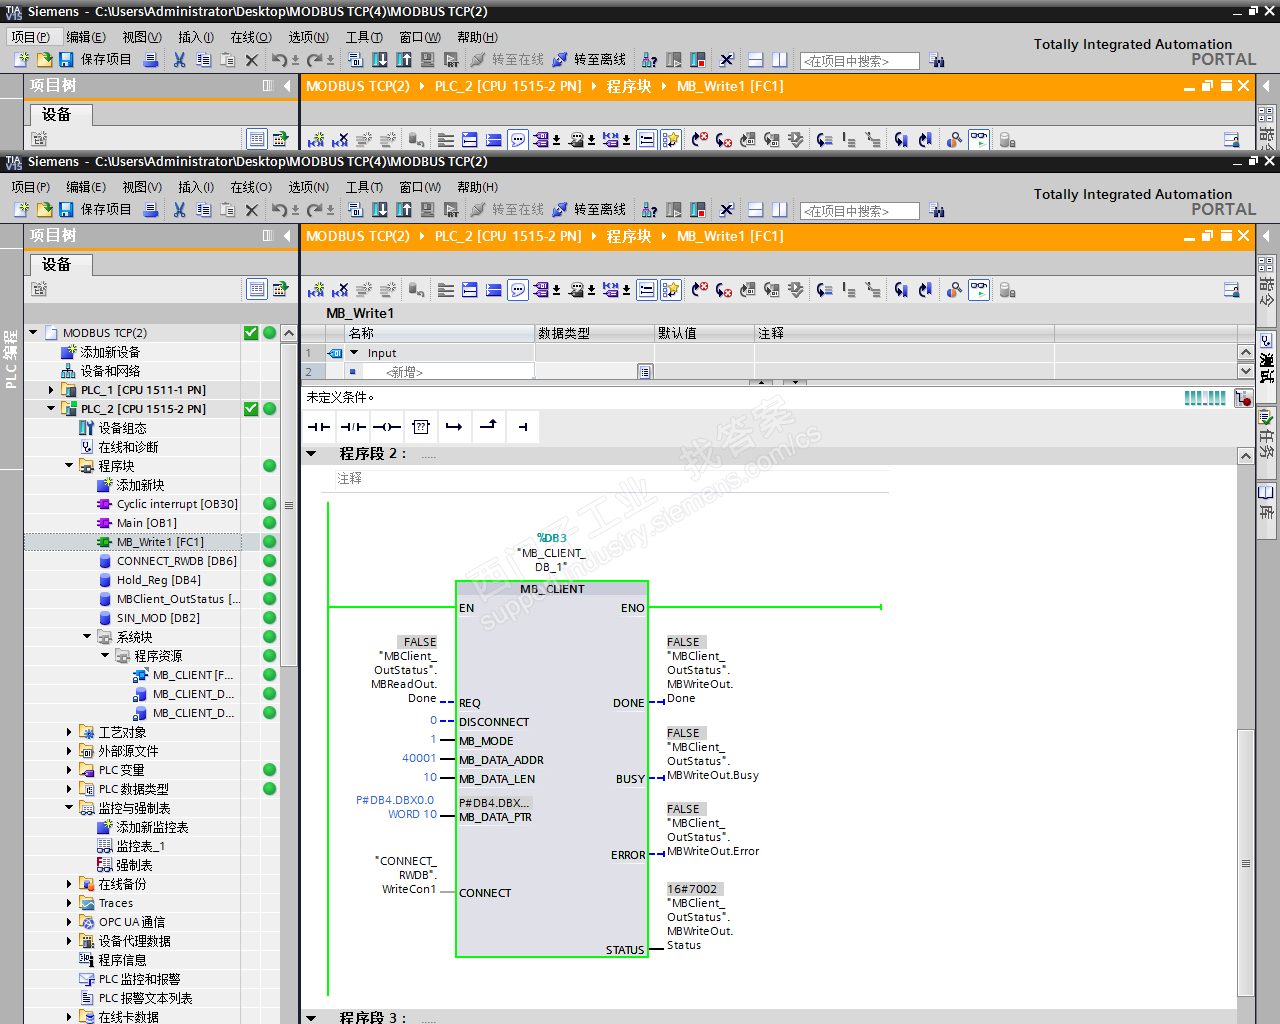
Task: Expand the PLC_1 [CPU 1511-1 PN] node
Action: [51, 390]
